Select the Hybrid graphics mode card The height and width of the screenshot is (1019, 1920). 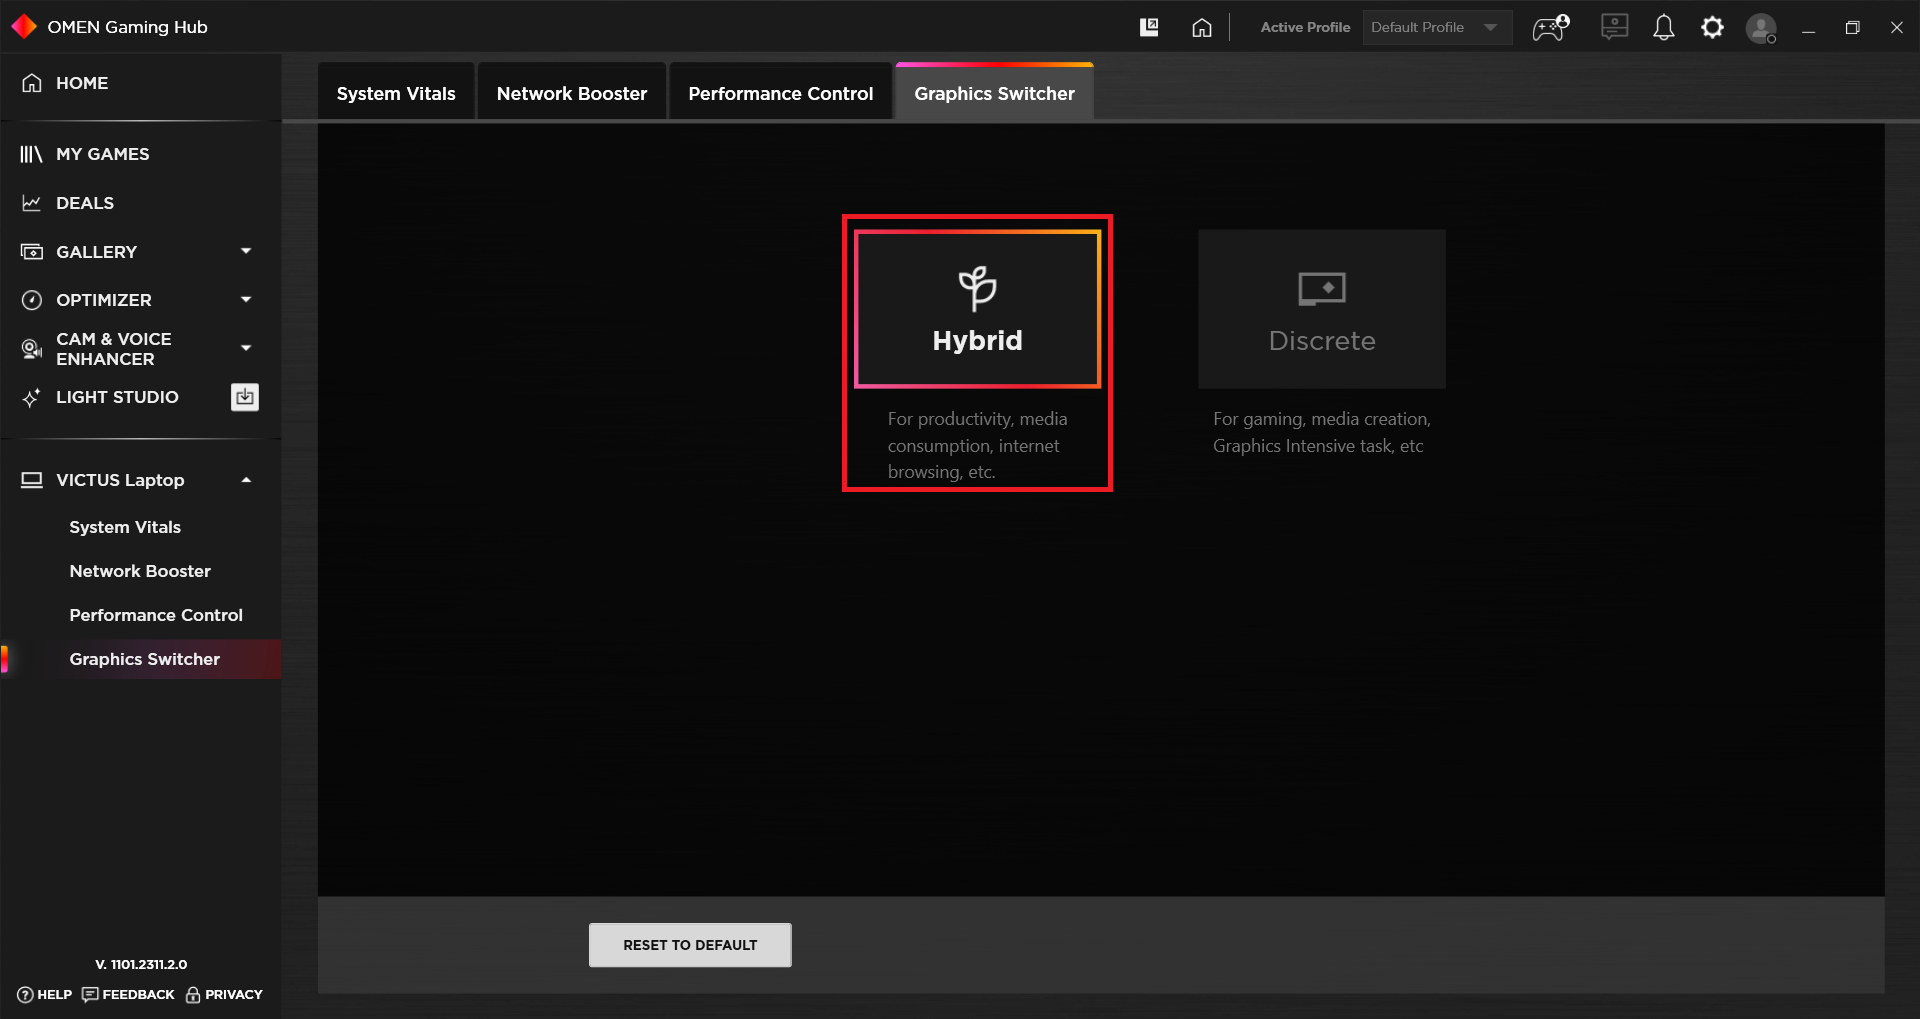(x=977, y=309)
